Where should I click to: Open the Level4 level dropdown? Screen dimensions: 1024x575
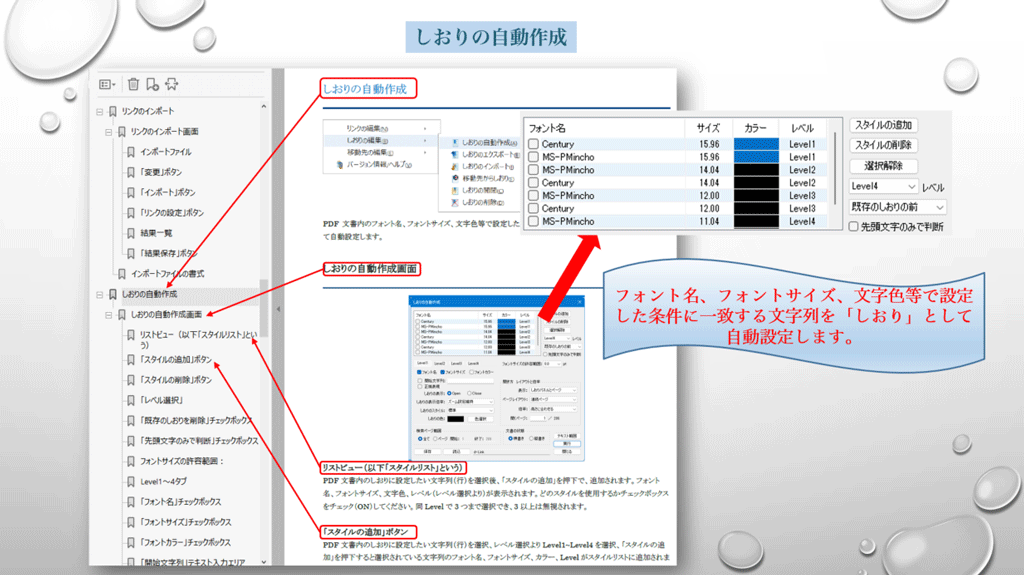pyautogui.click(x=910, y=186)
